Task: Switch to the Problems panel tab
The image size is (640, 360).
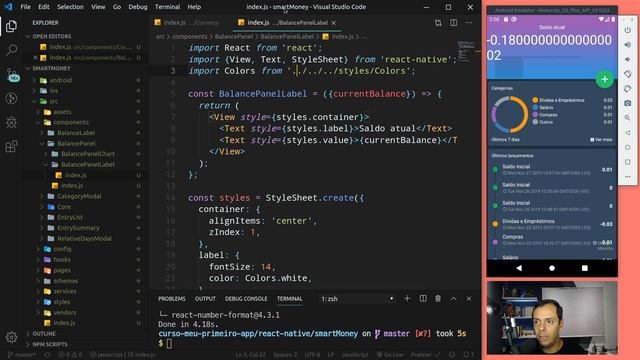Action: [x=172, y=299]
